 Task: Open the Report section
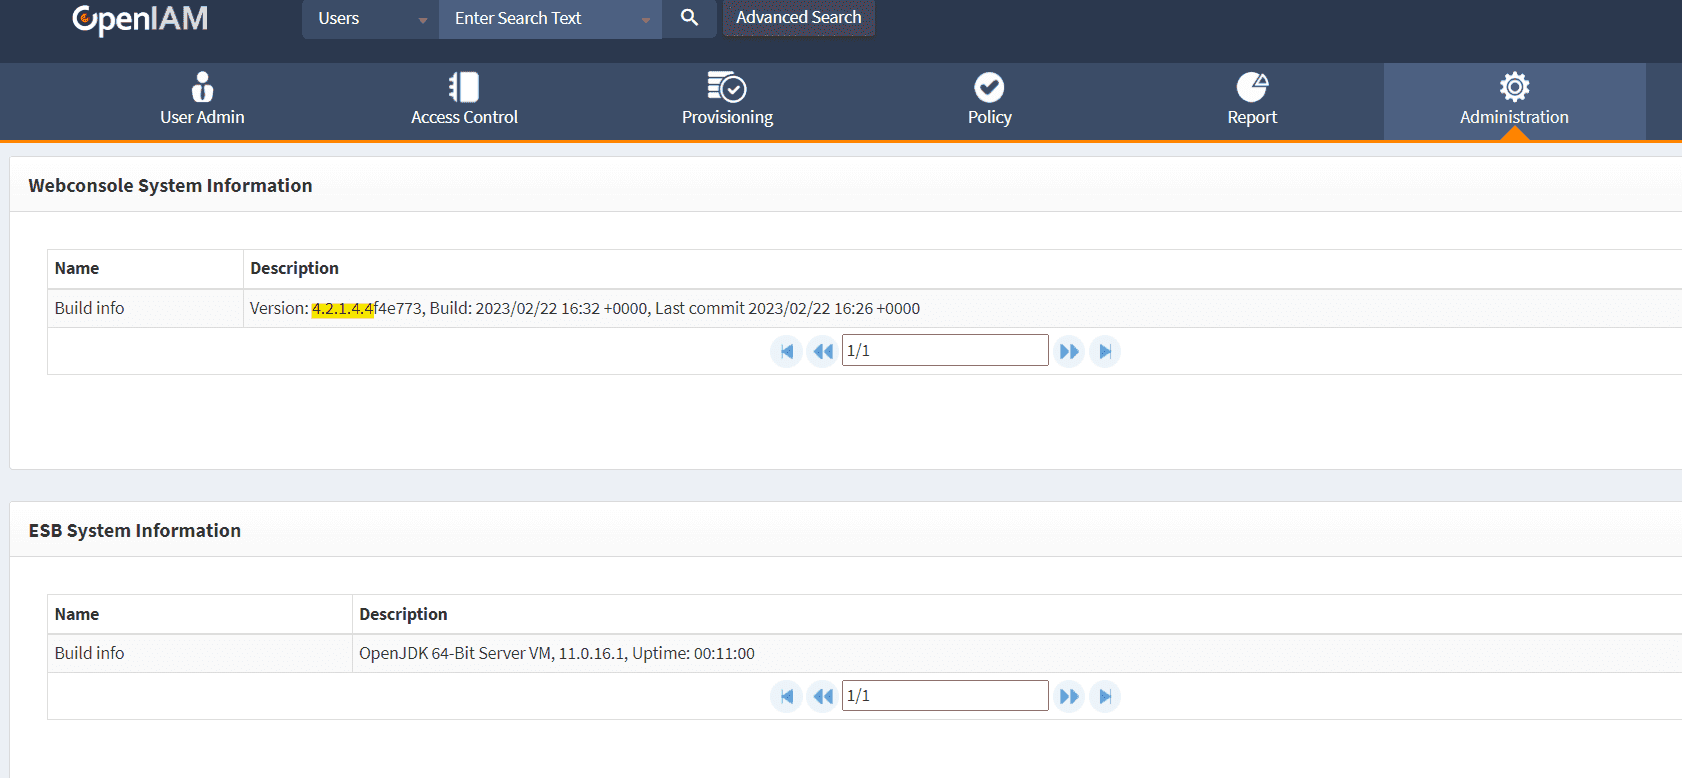click(1252, 100)
